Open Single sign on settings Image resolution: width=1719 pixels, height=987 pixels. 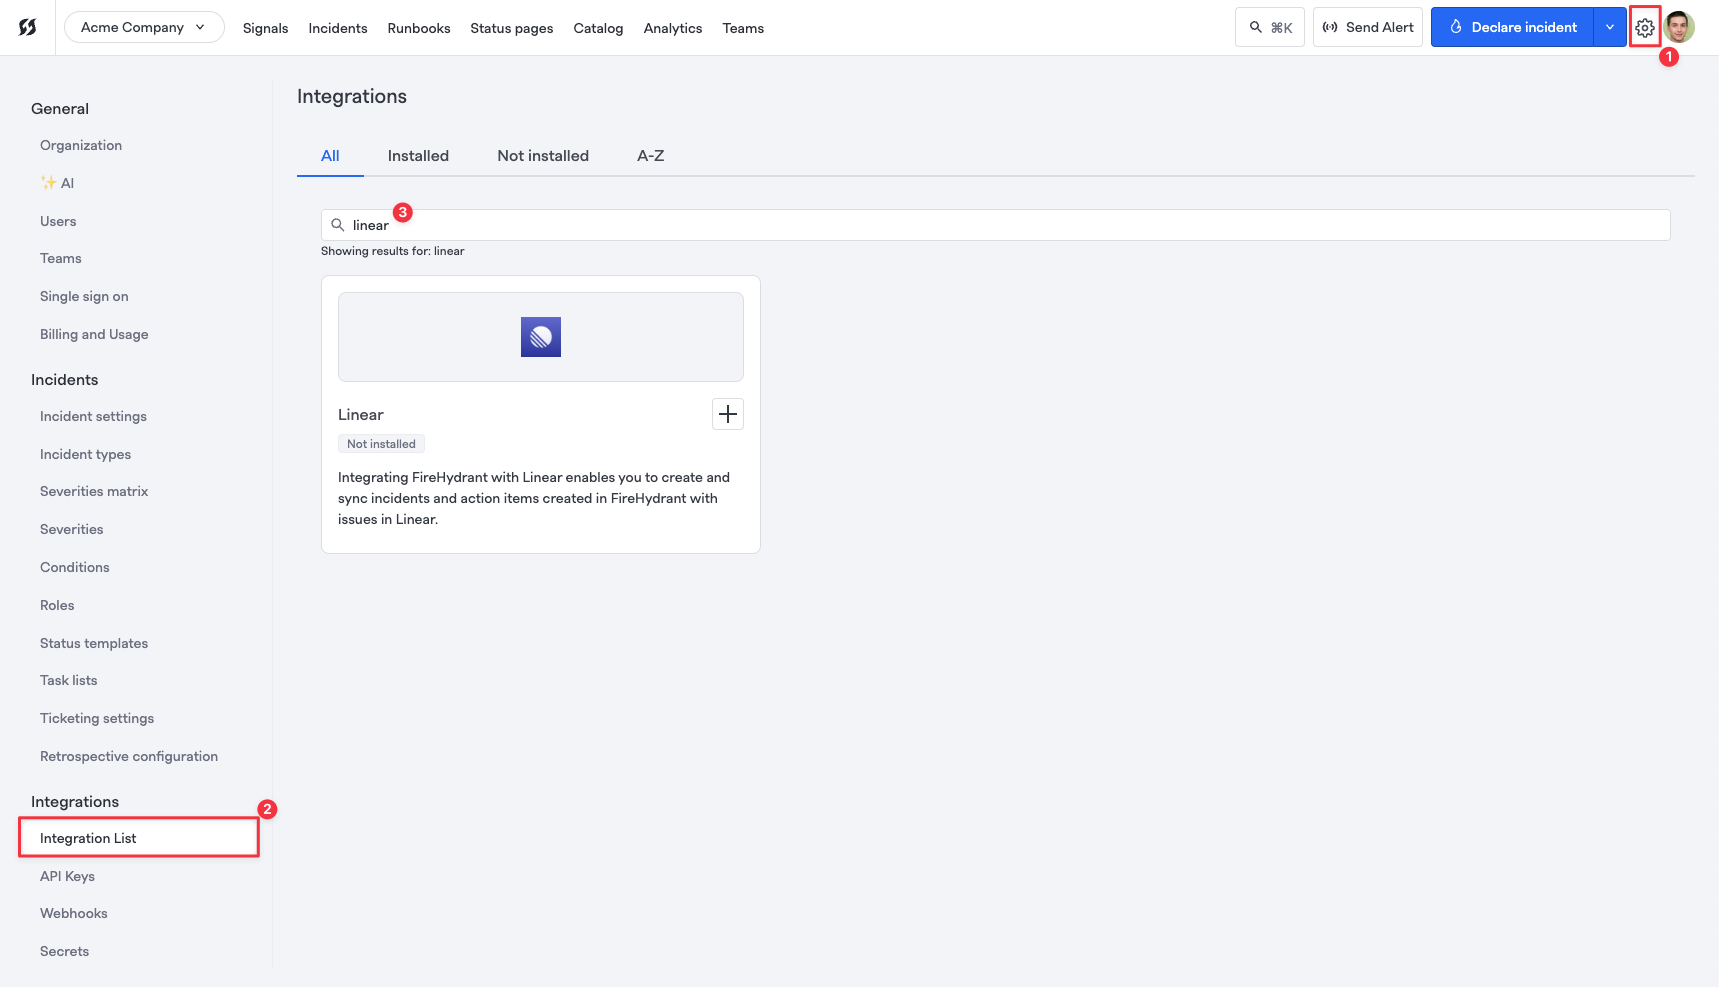tap(84, 296)
